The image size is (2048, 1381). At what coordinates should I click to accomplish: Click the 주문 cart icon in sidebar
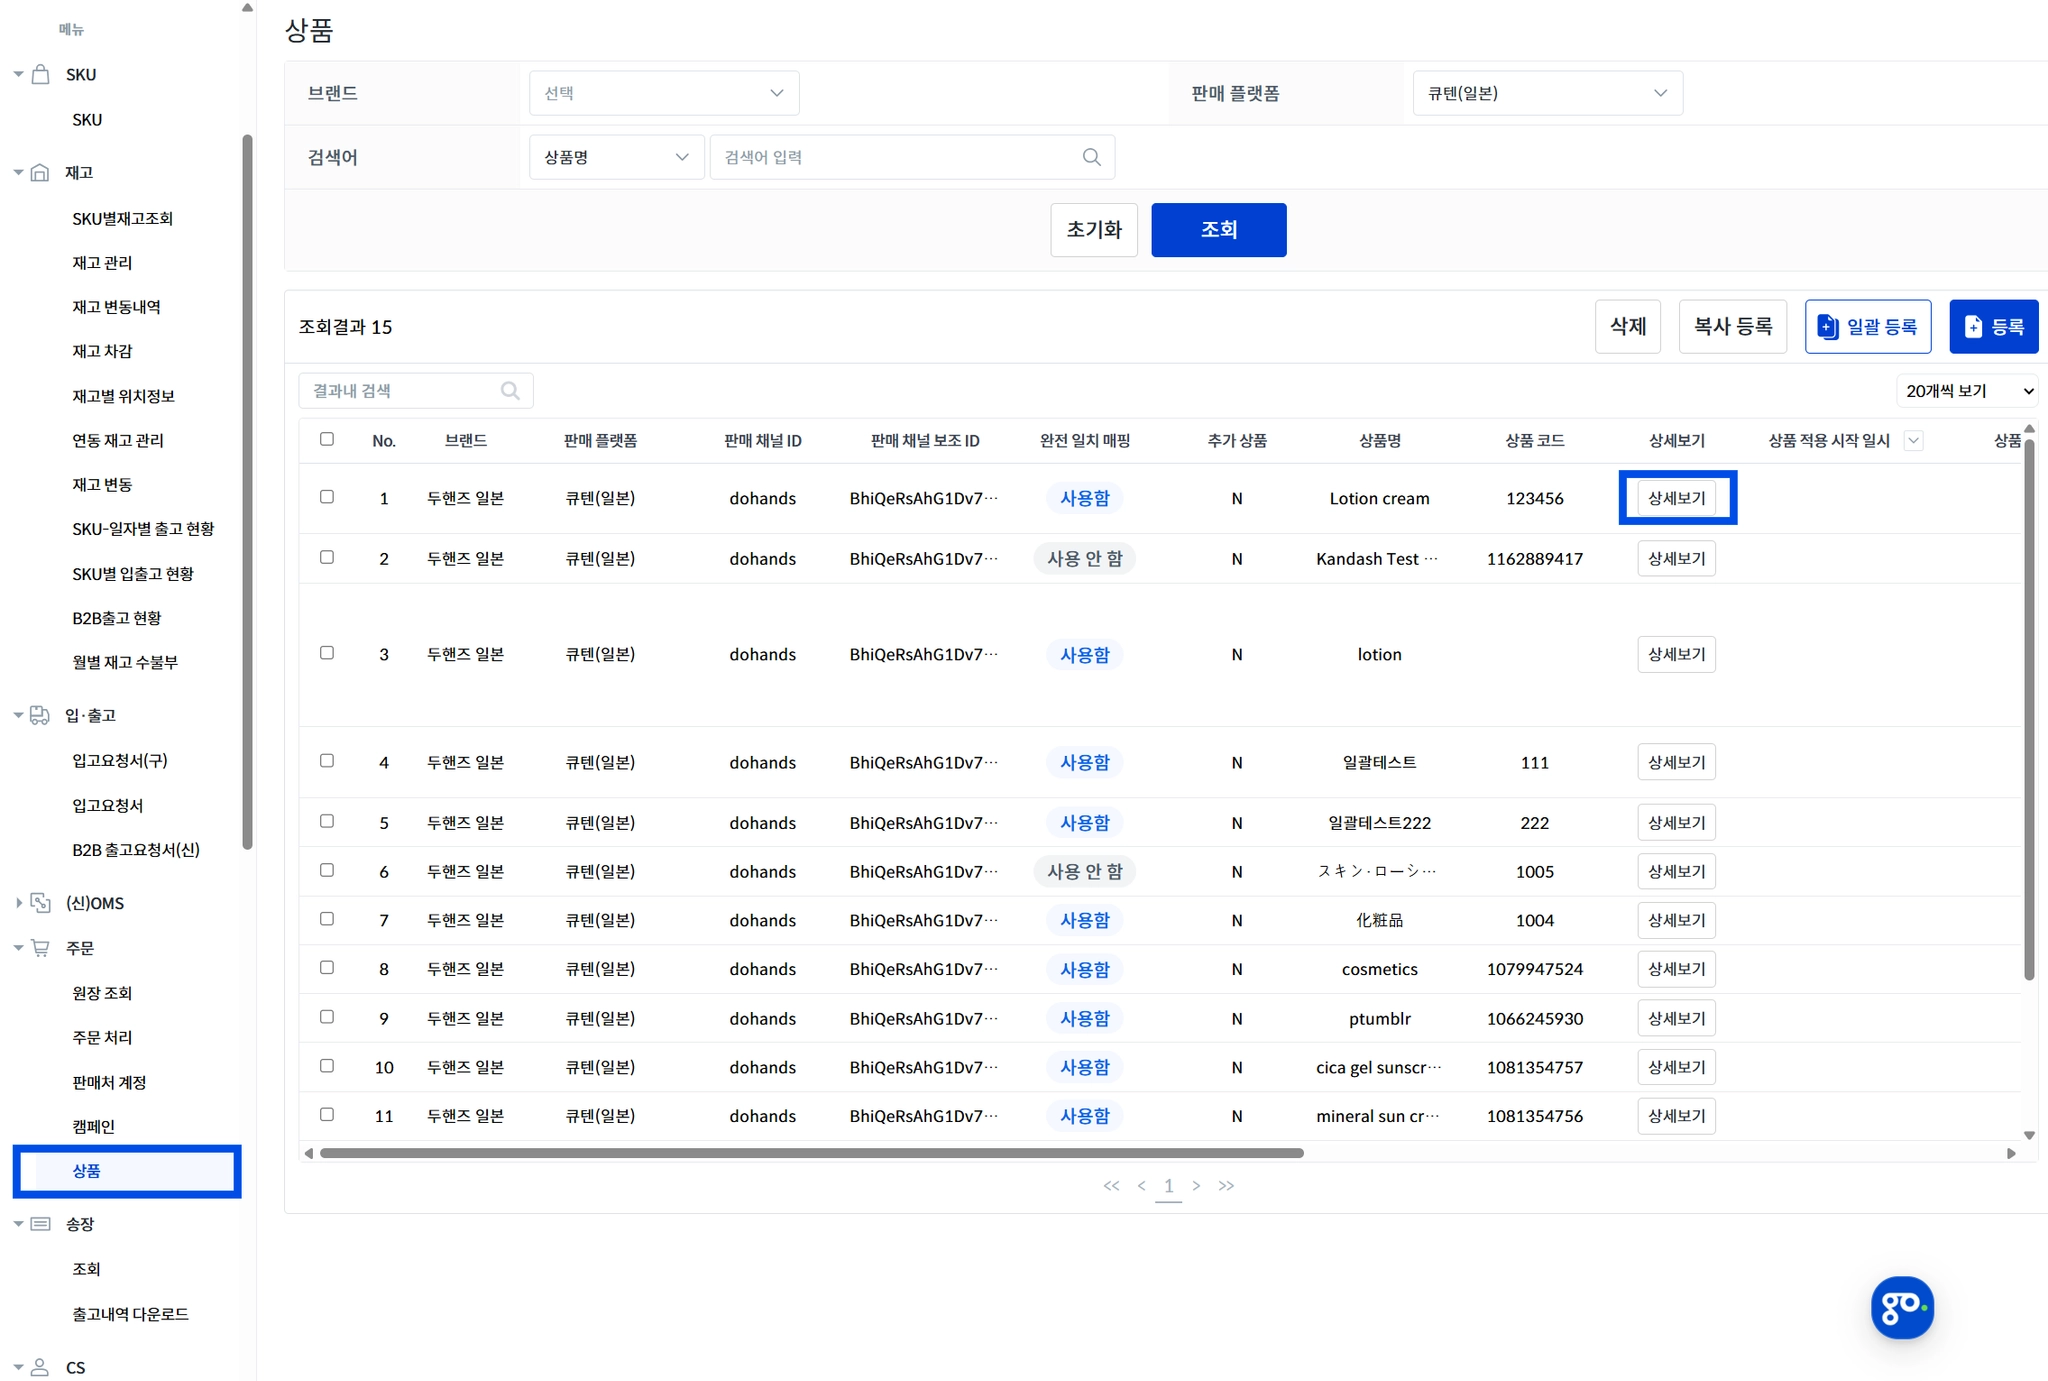click(41, 948)
